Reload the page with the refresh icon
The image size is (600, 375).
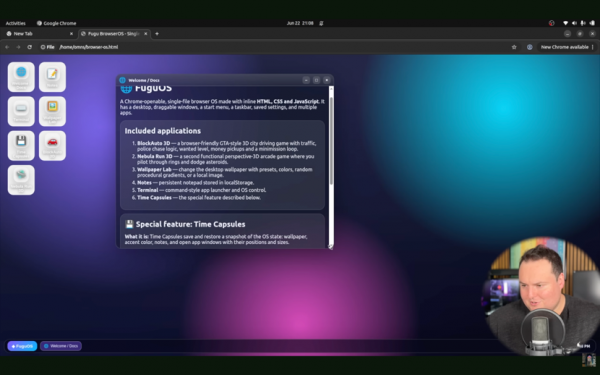click(x=29, y=47)
